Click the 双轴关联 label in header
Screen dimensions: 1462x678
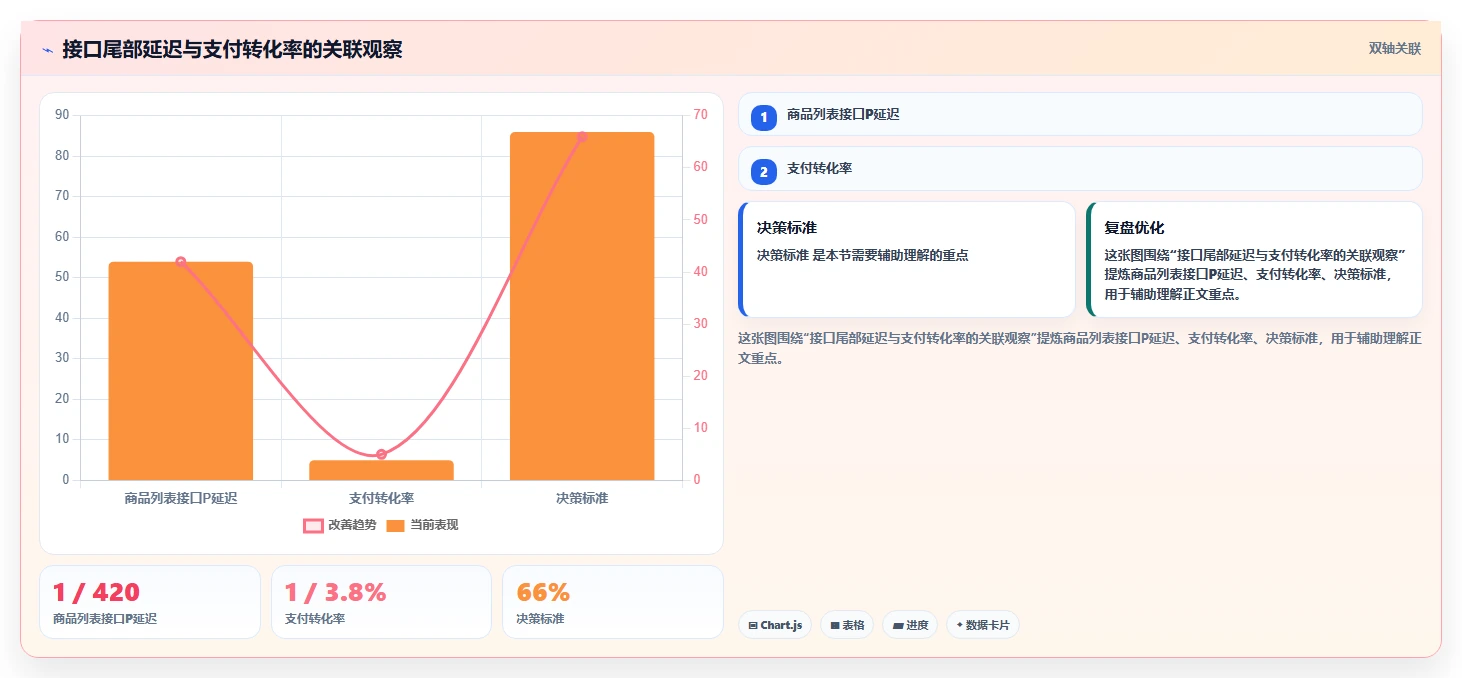[1394, 48]
